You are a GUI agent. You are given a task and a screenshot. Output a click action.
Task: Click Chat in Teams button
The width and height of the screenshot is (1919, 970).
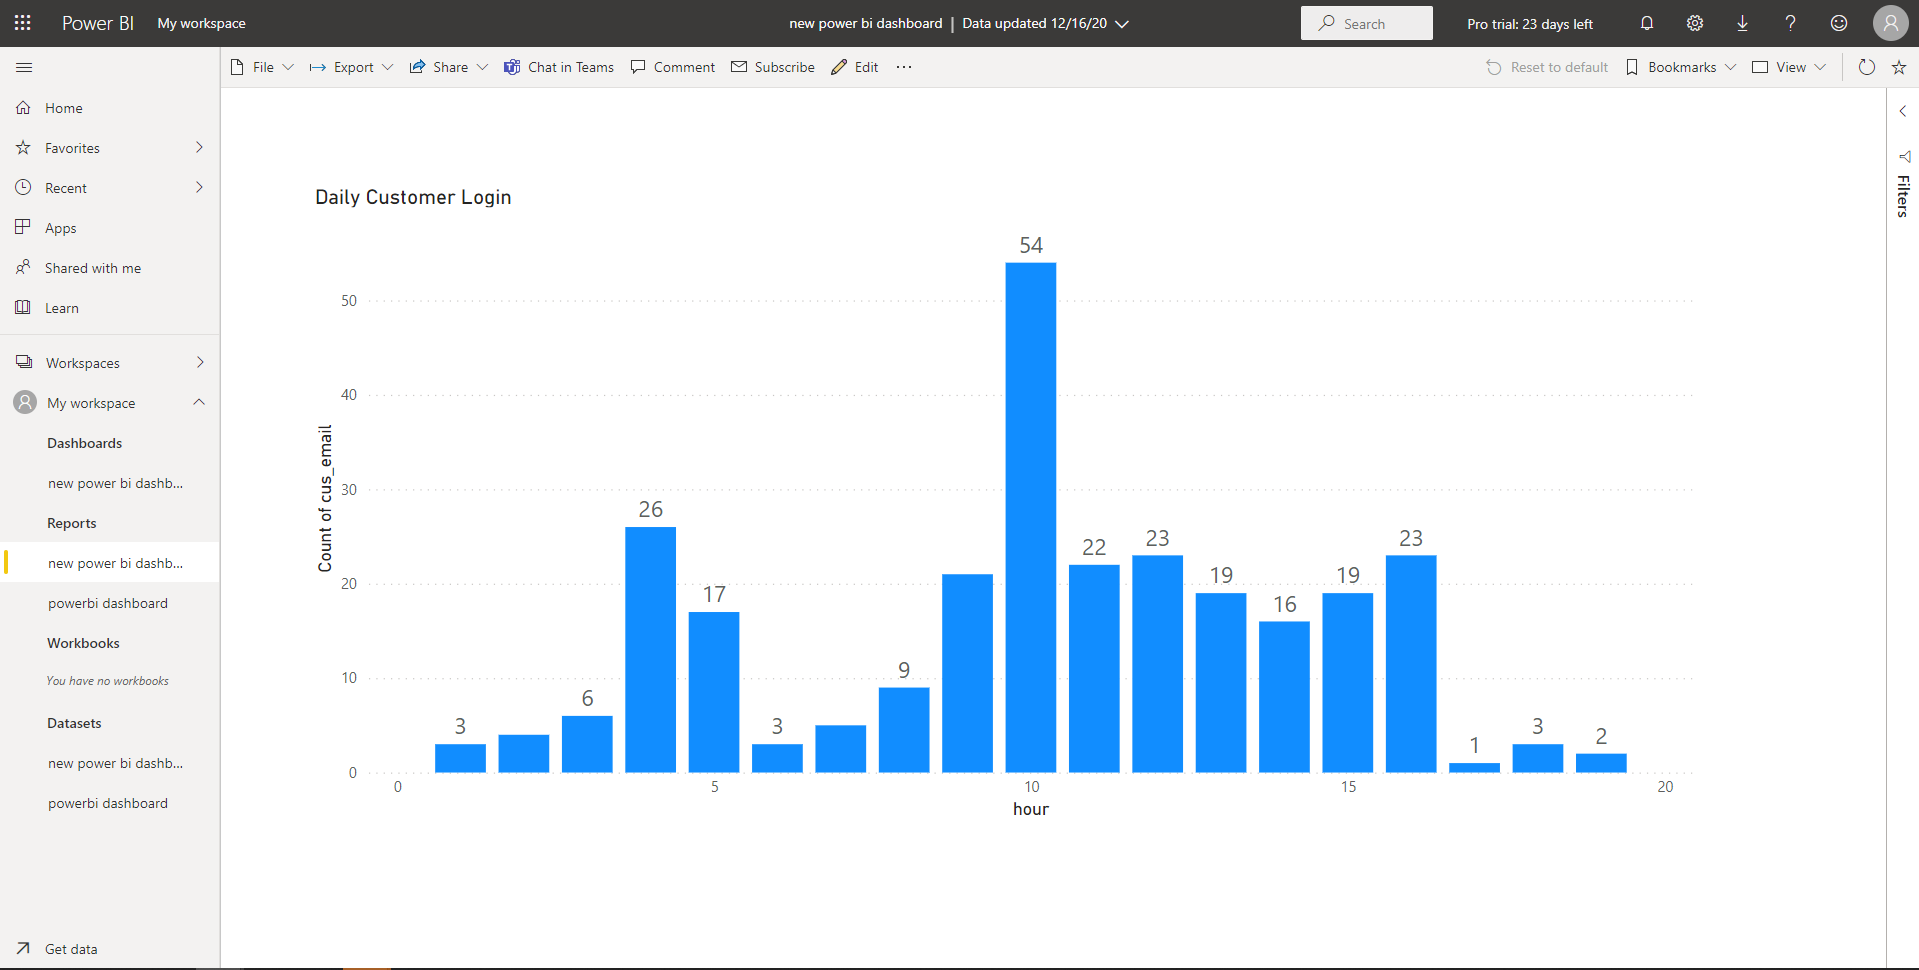[559, 67]
